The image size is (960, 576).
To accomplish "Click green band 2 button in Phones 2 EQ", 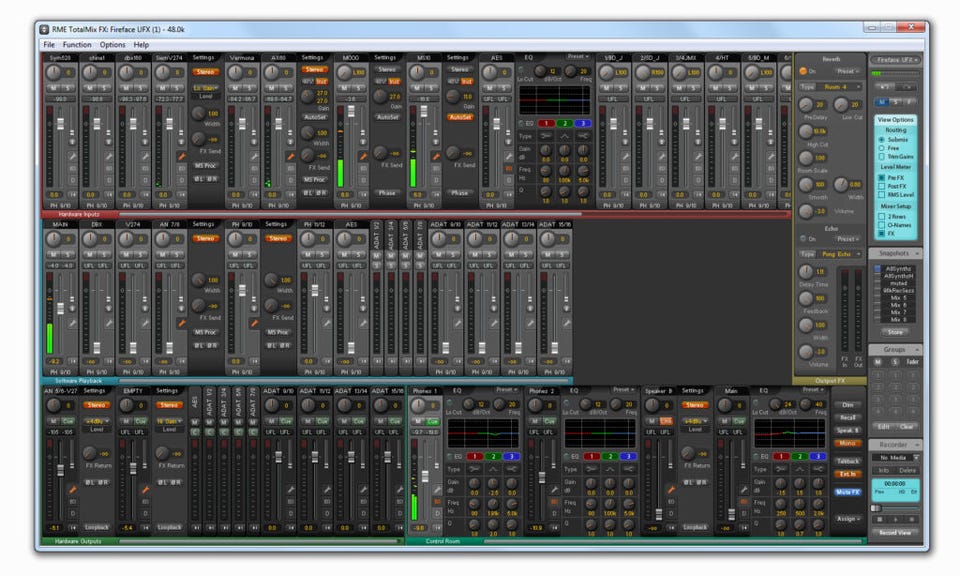I will 610,457.
